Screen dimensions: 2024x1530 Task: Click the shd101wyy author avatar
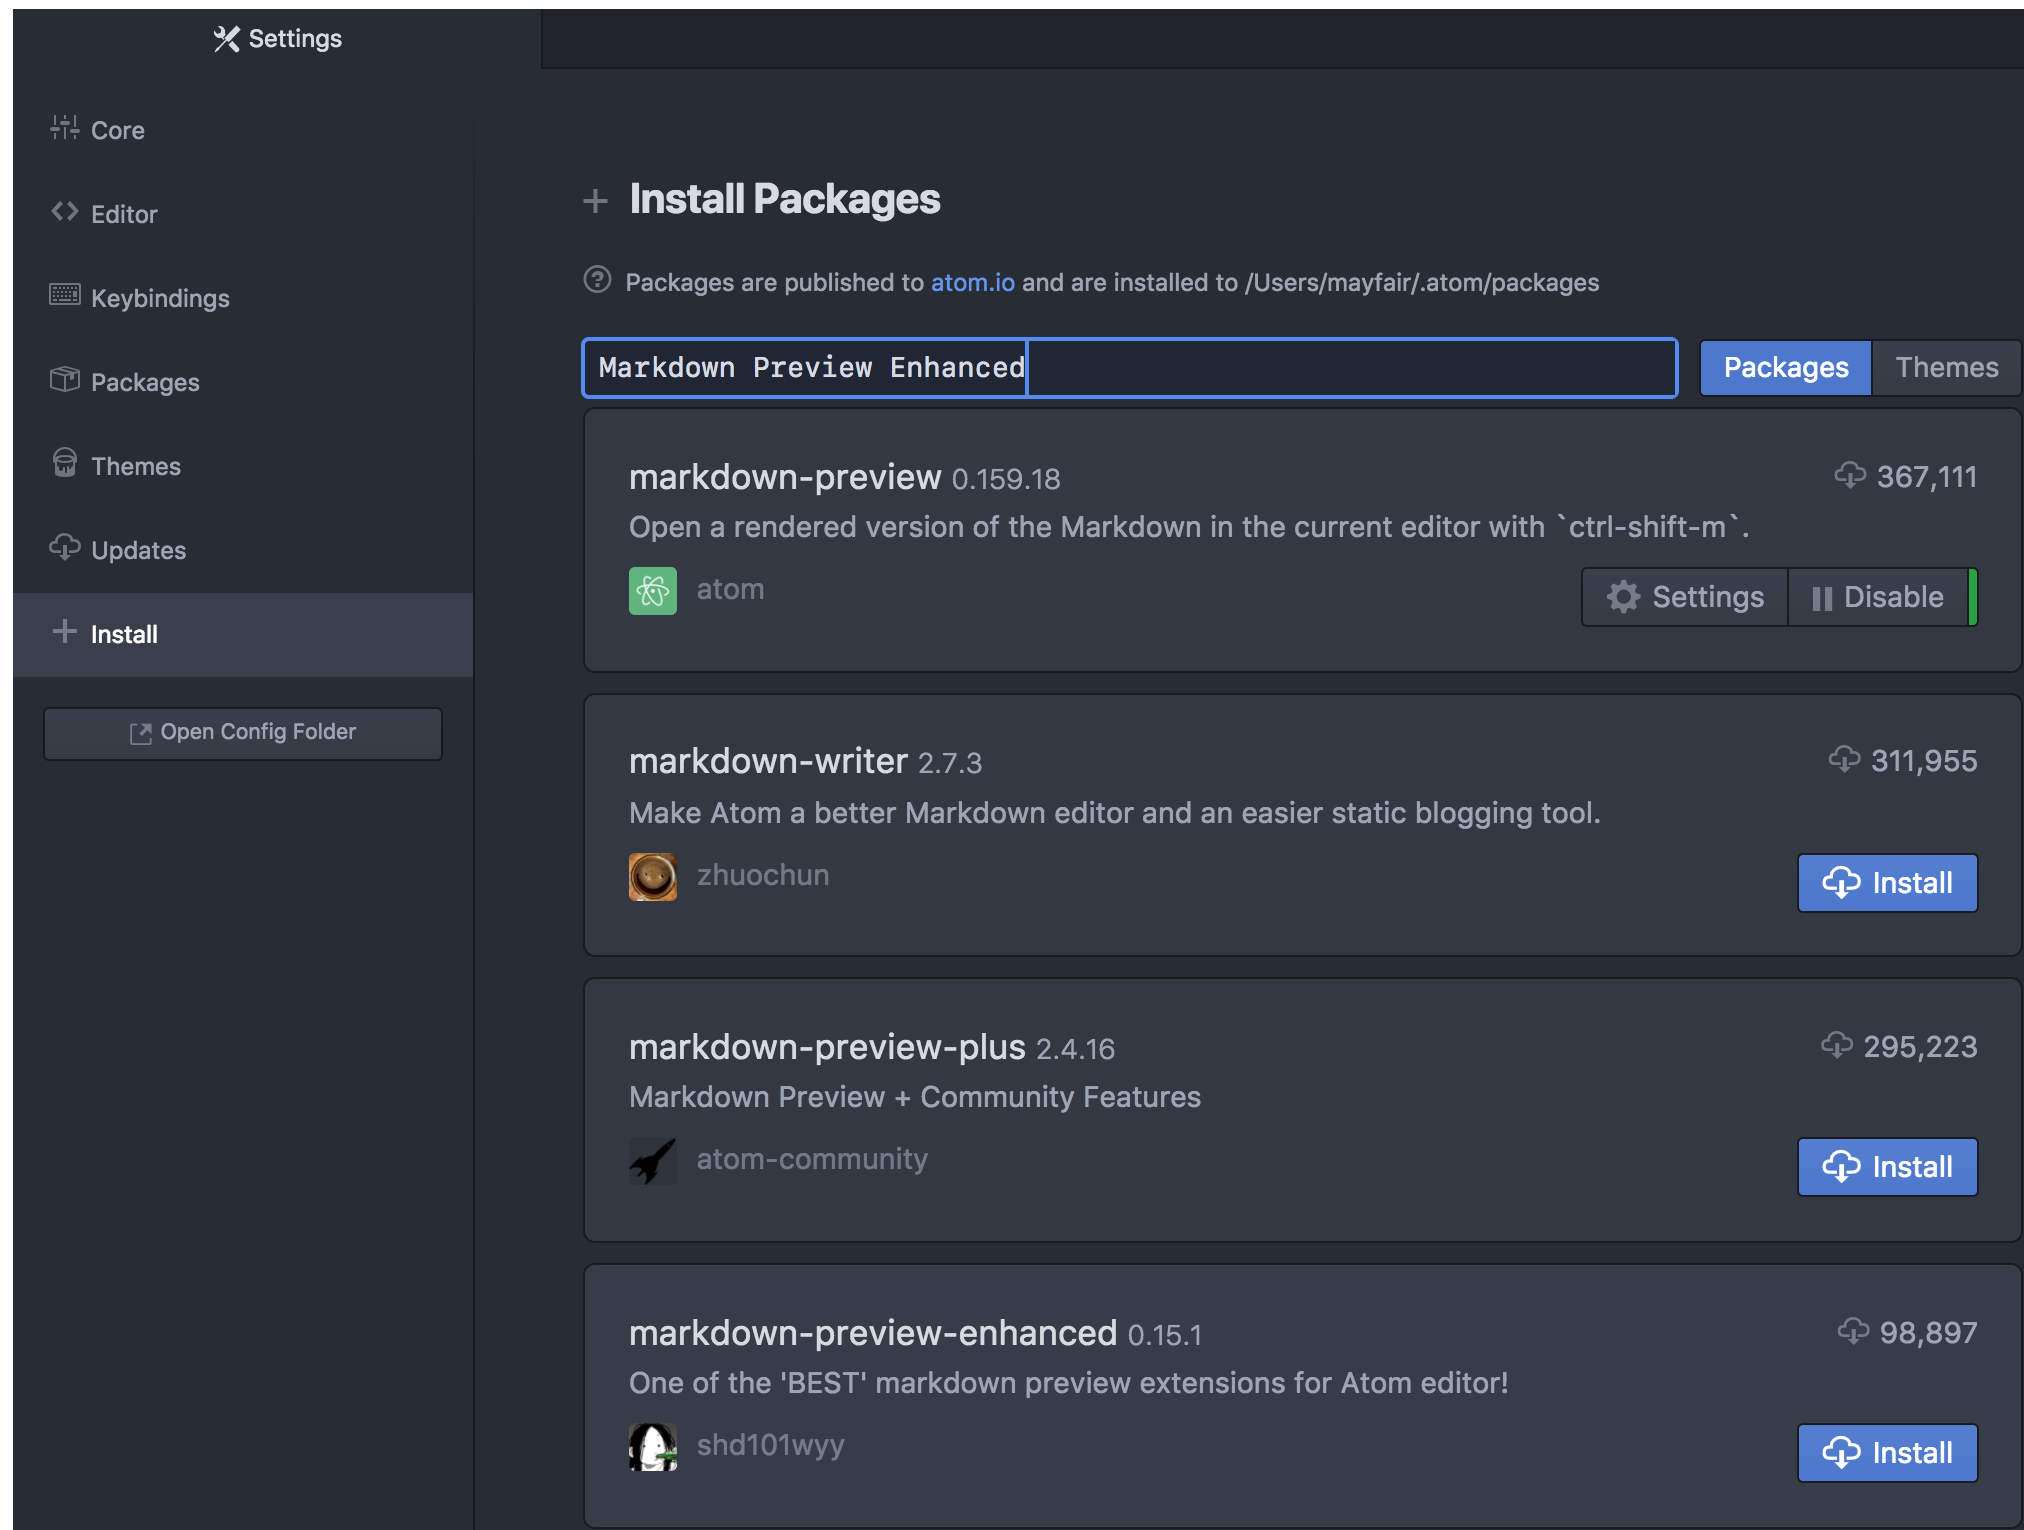click(x=652, y=1446)
